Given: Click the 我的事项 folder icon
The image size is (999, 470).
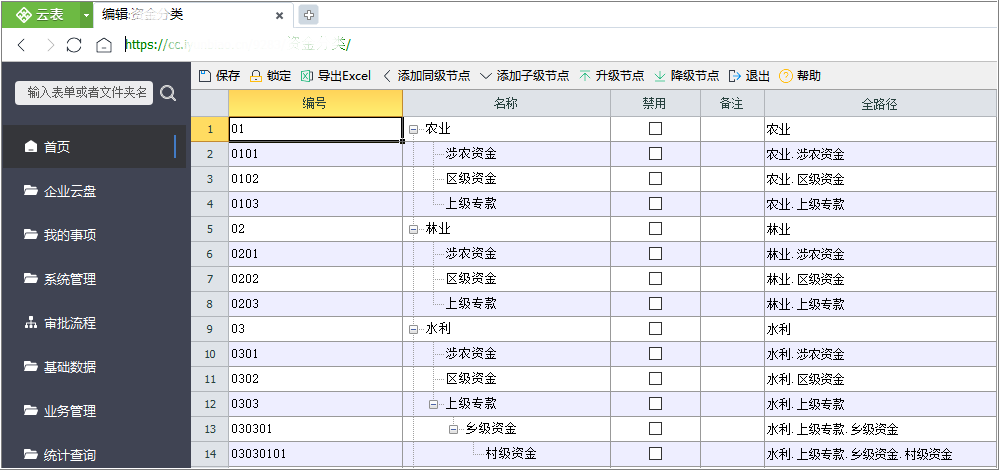Looking at the screenshot, I should point(31,234).
